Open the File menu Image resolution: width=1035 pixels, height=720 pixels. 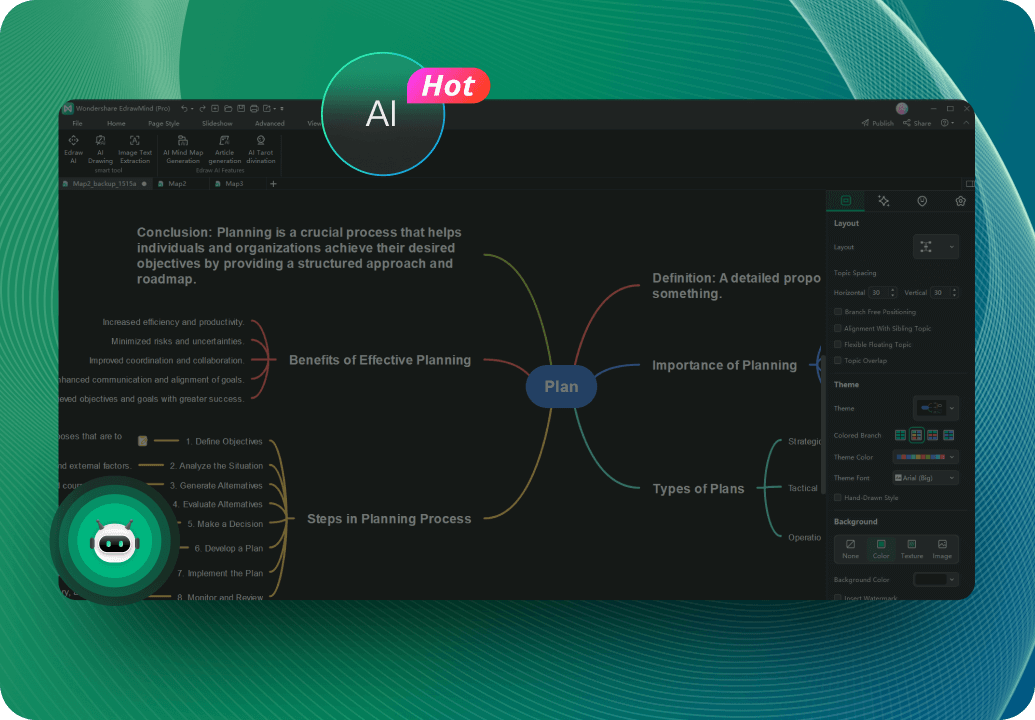coord(77,123)
